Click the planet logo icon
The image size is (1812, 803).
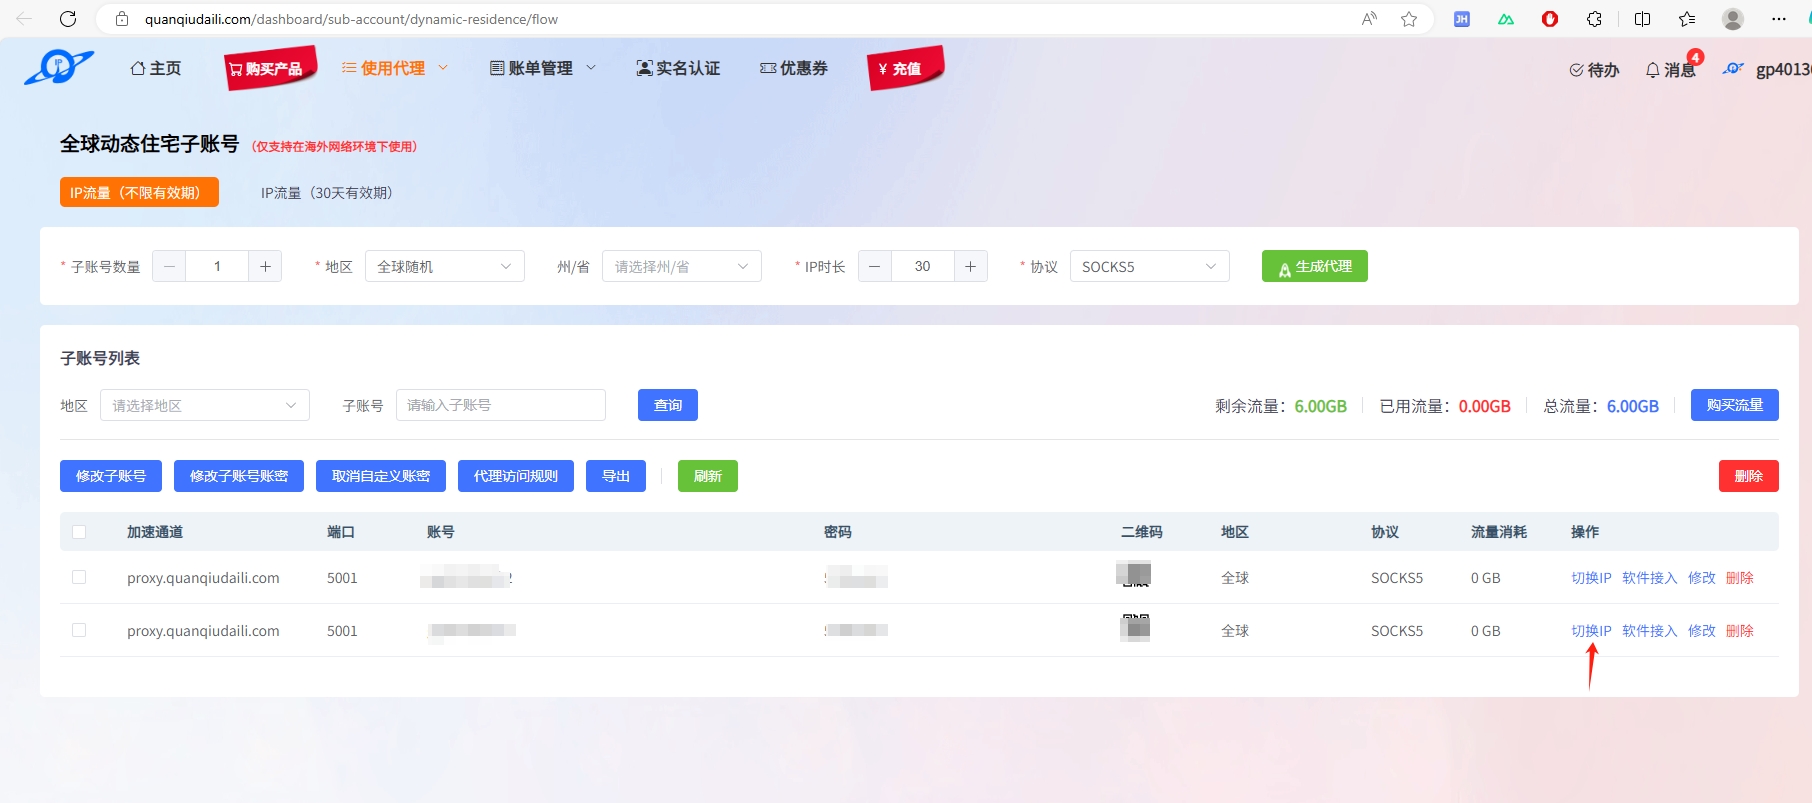tap(58, 68)
